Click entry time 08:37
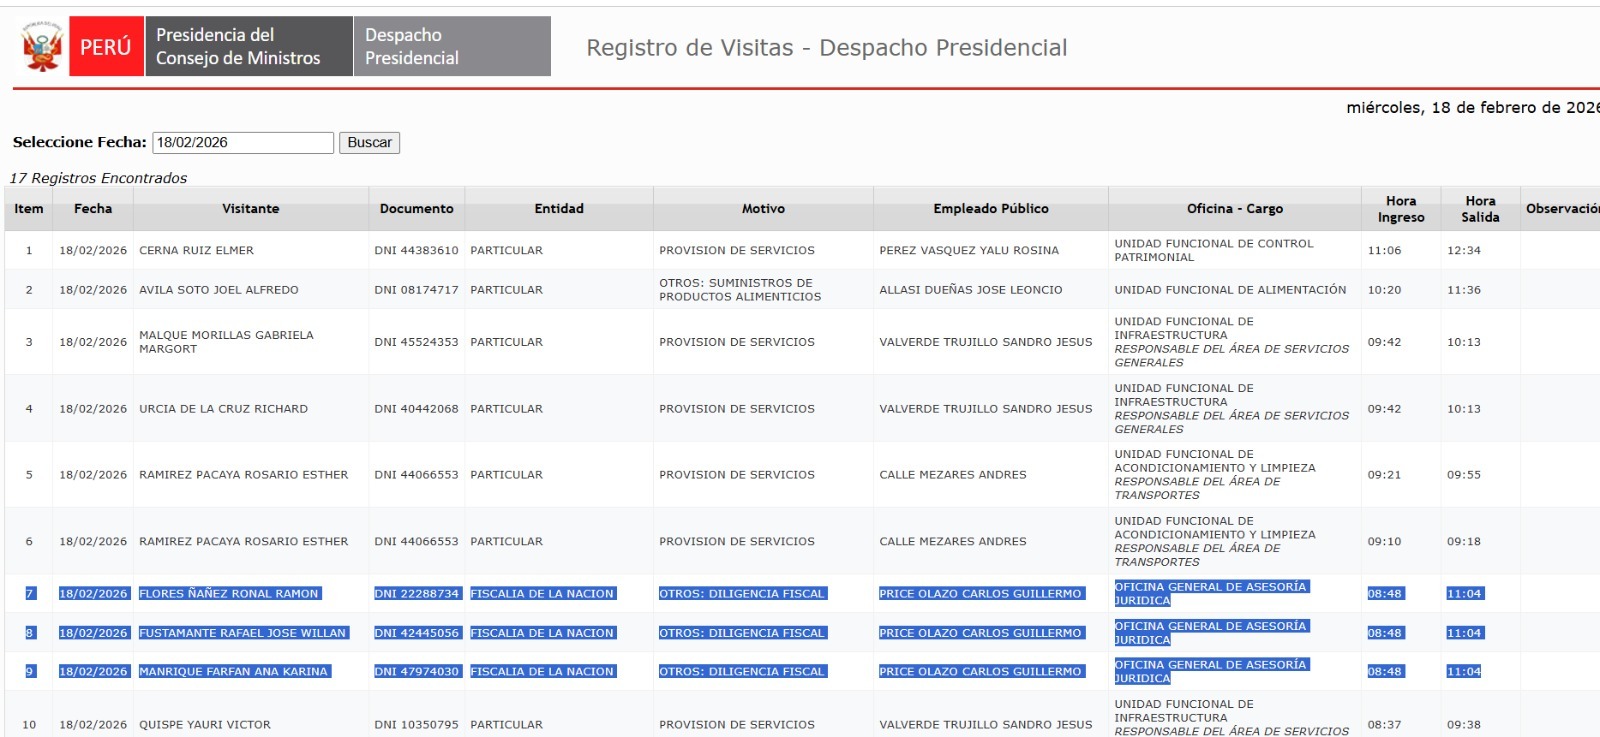 pyautogui.click(x=1384, y=725)
